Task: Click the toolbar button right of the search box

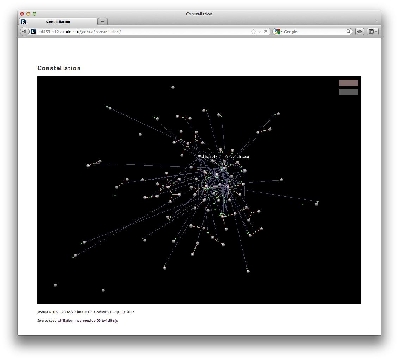Action: (360, 31)
